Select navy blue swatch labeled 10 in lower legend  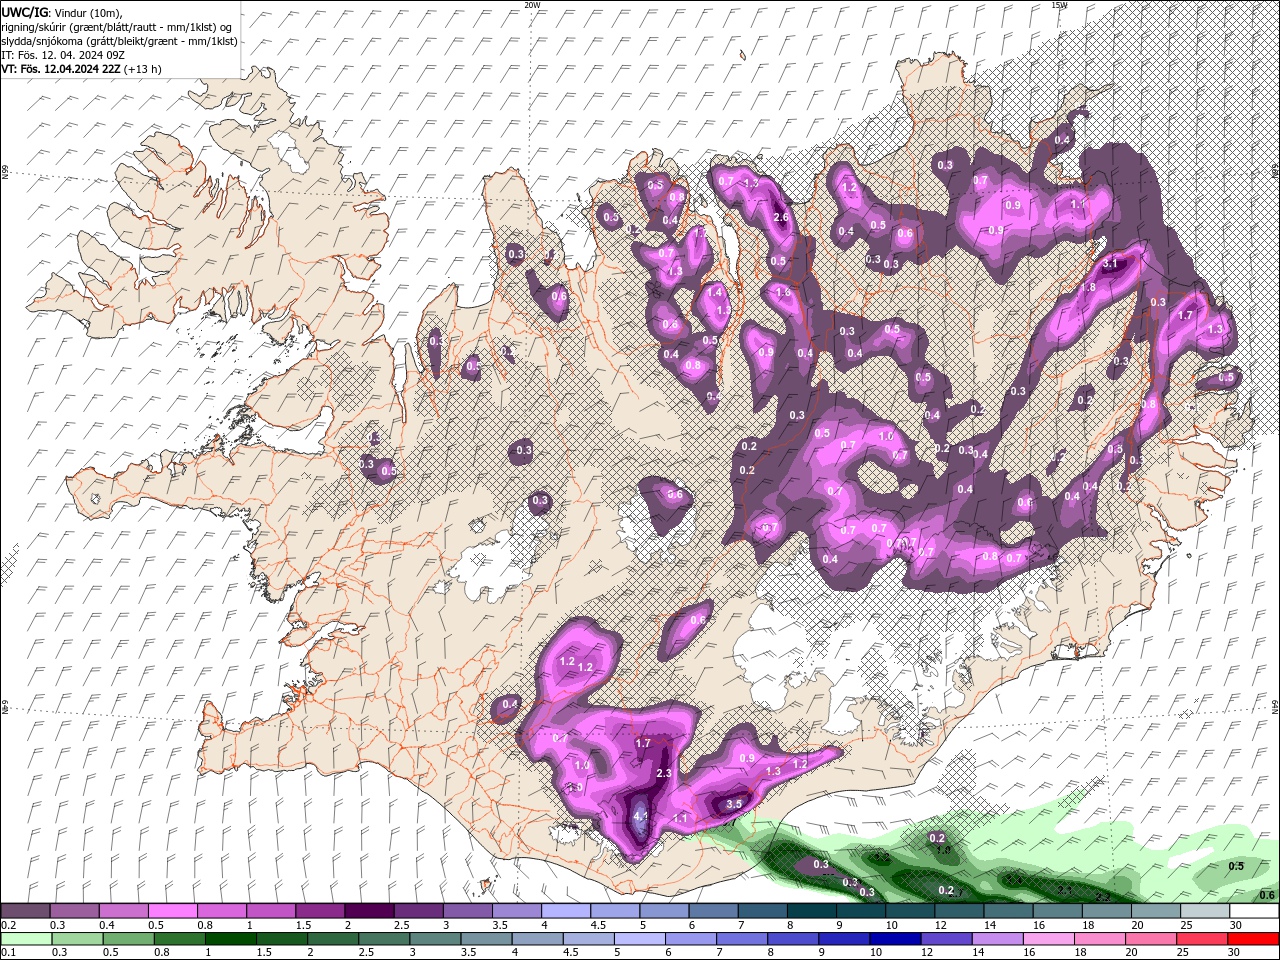893,939
